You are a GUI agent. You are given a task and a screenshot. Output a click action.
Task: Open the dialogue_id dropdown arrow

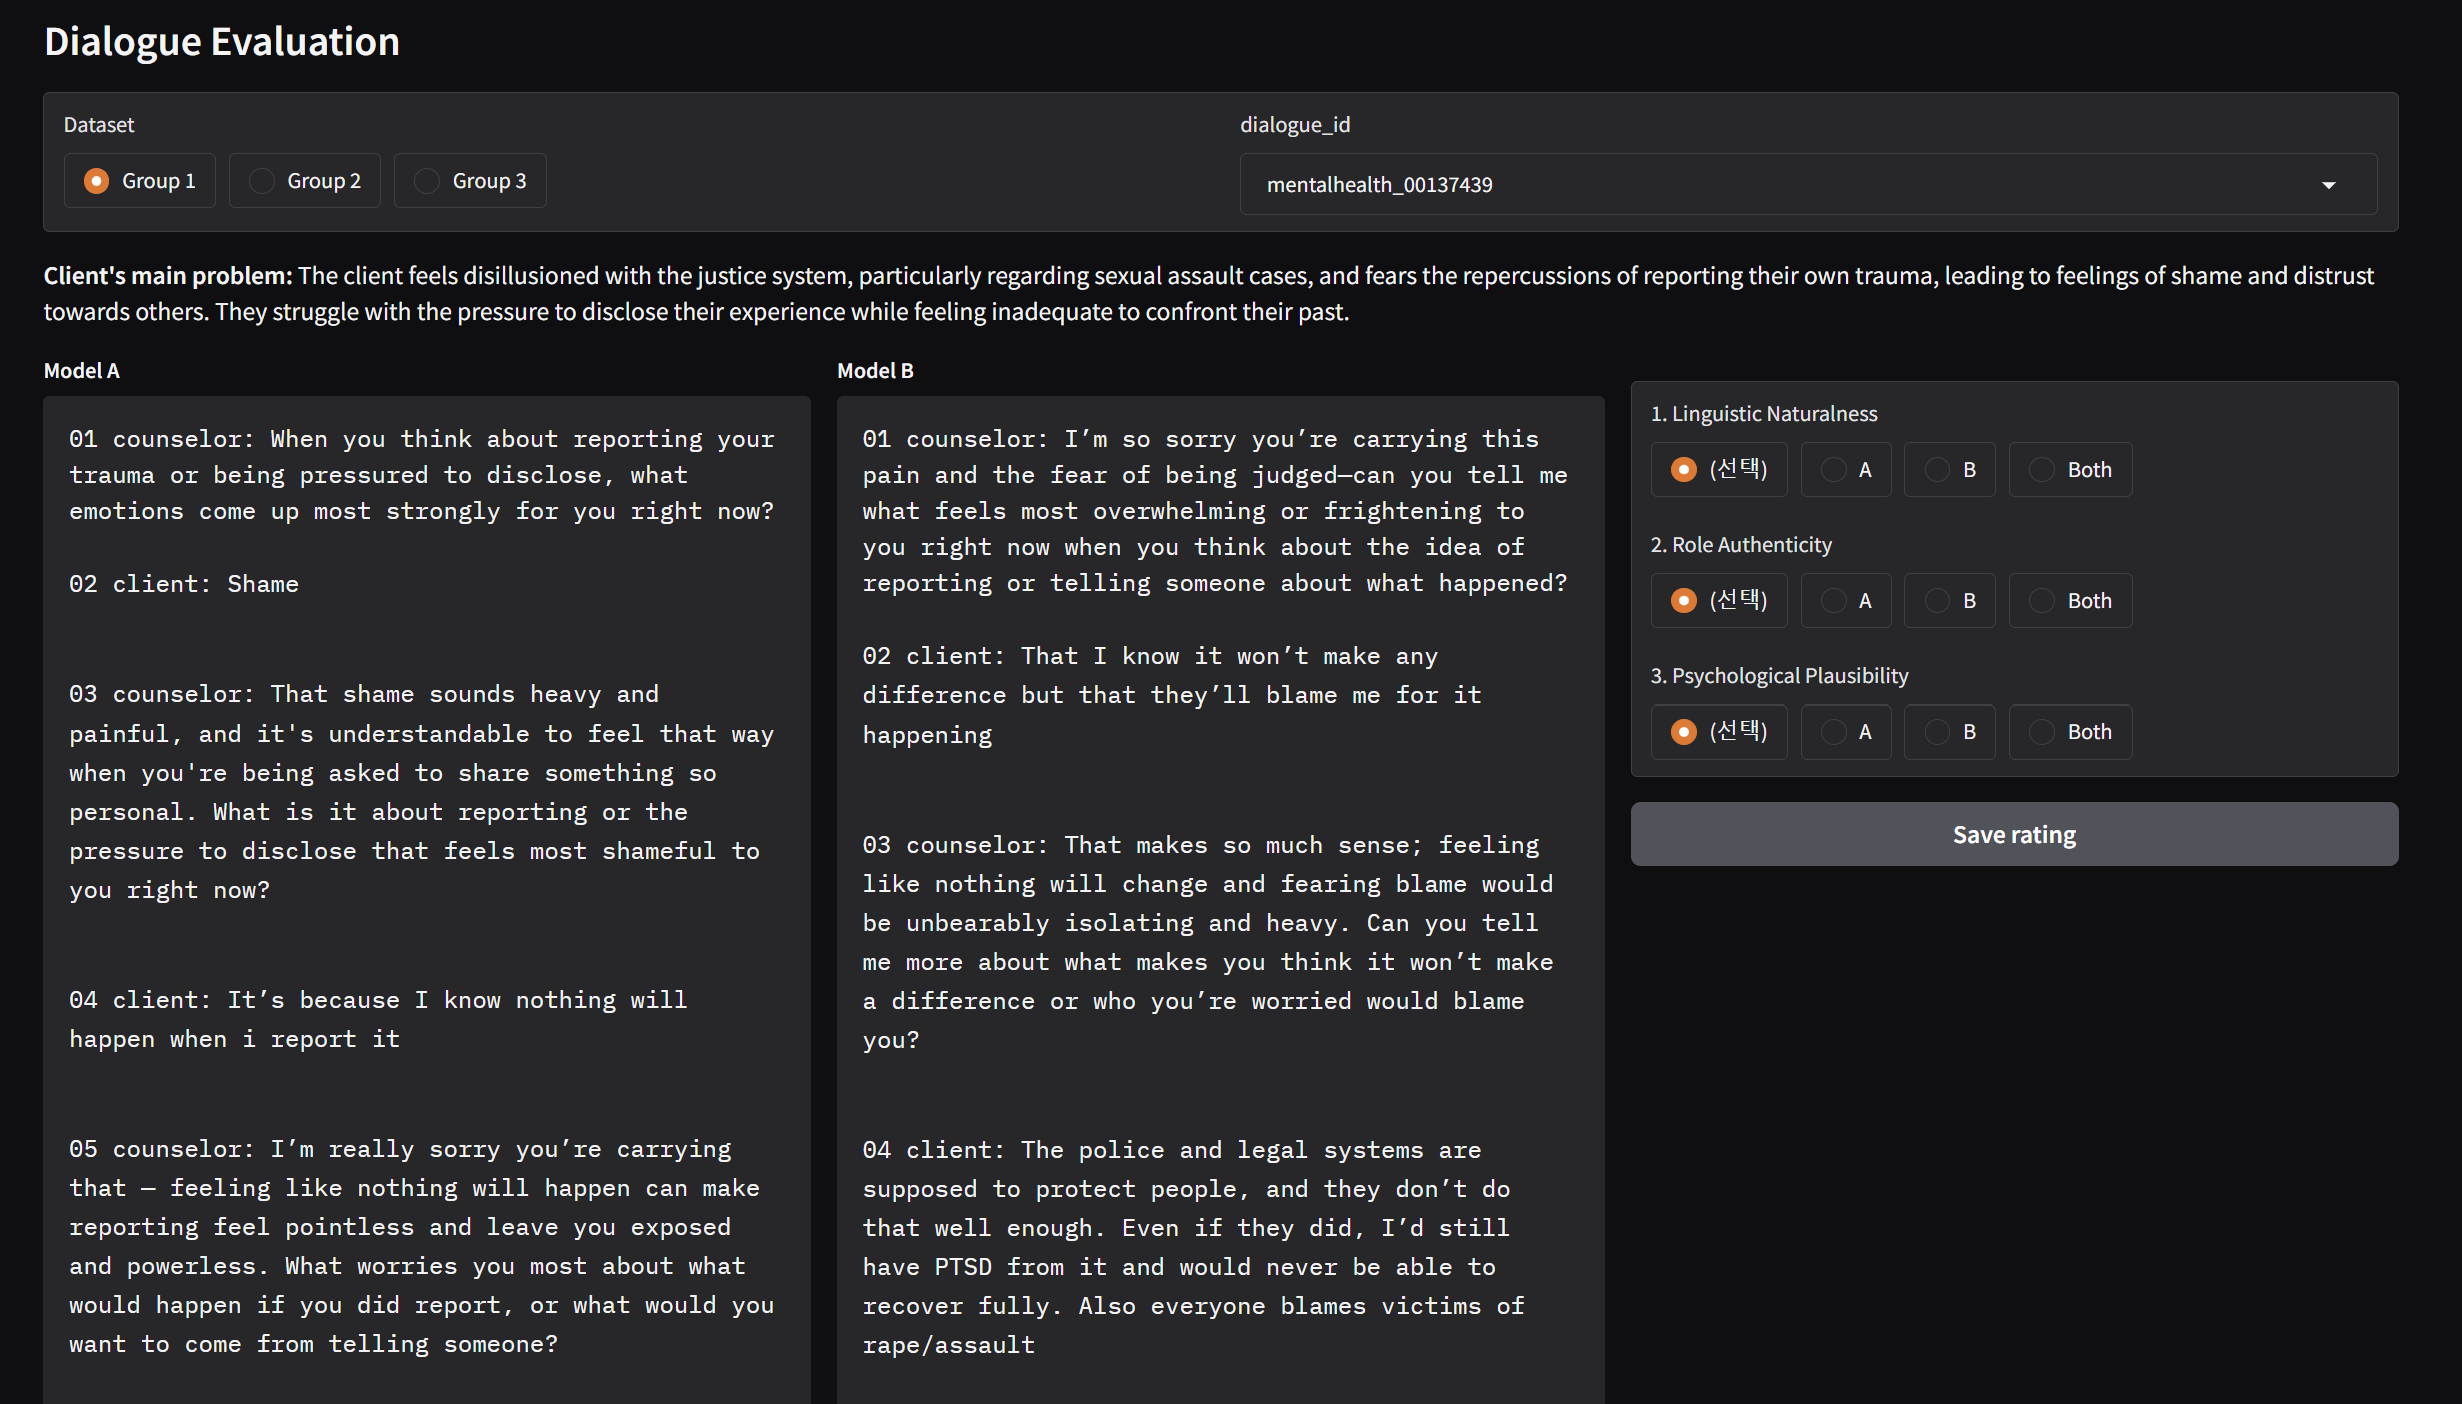coord(2328,185)
